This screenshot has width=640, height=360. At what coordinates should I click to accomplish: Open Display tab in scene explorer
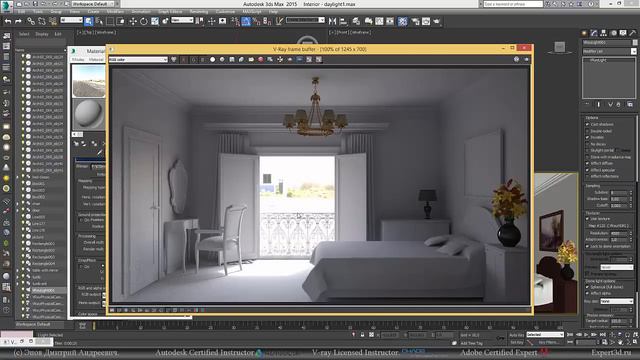[x=42, y=34]
